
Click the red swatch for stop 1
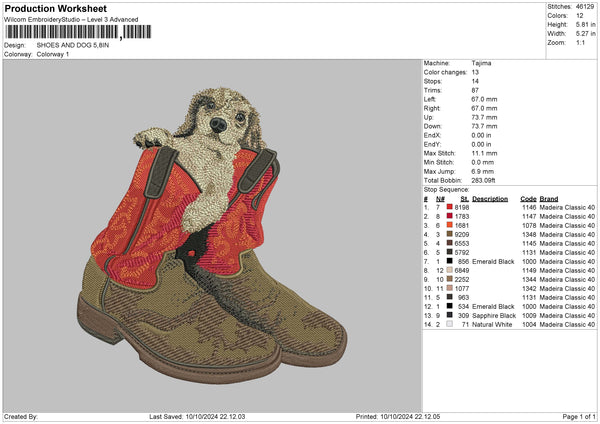pyautogui.click(x=450, y=206)
